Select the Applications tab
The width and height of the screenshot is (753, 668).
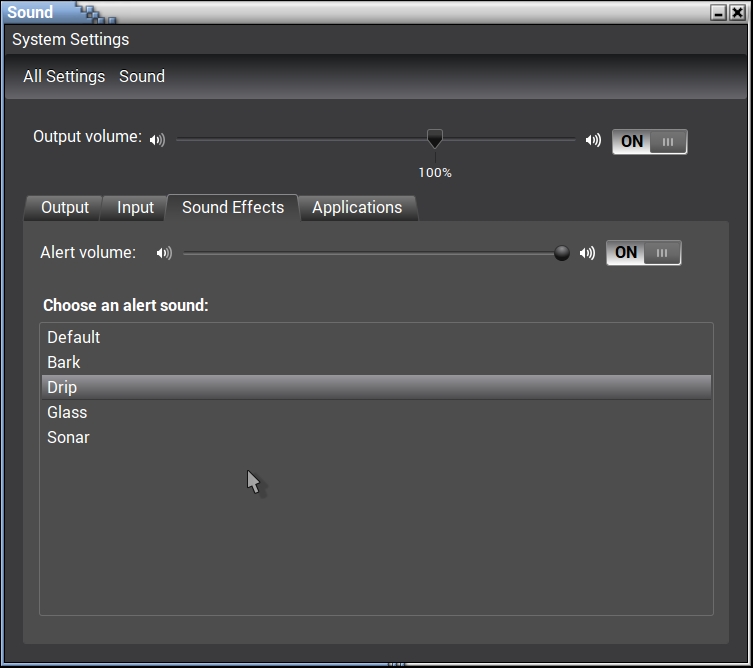point(357,208)
